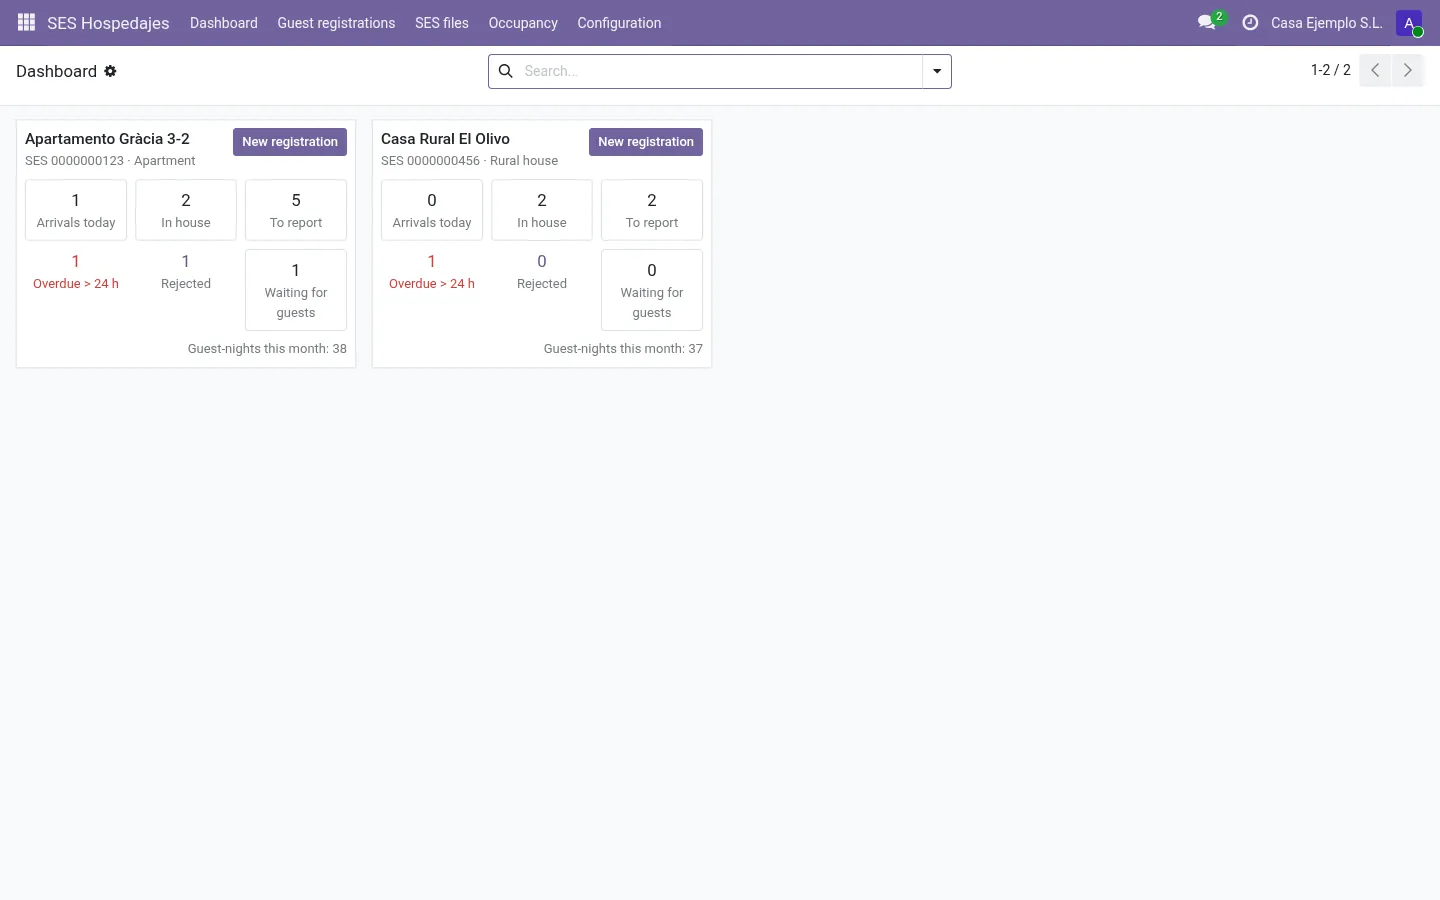
Task: Click the Dashboard breadcrumb title
Action: pos(56,71)
